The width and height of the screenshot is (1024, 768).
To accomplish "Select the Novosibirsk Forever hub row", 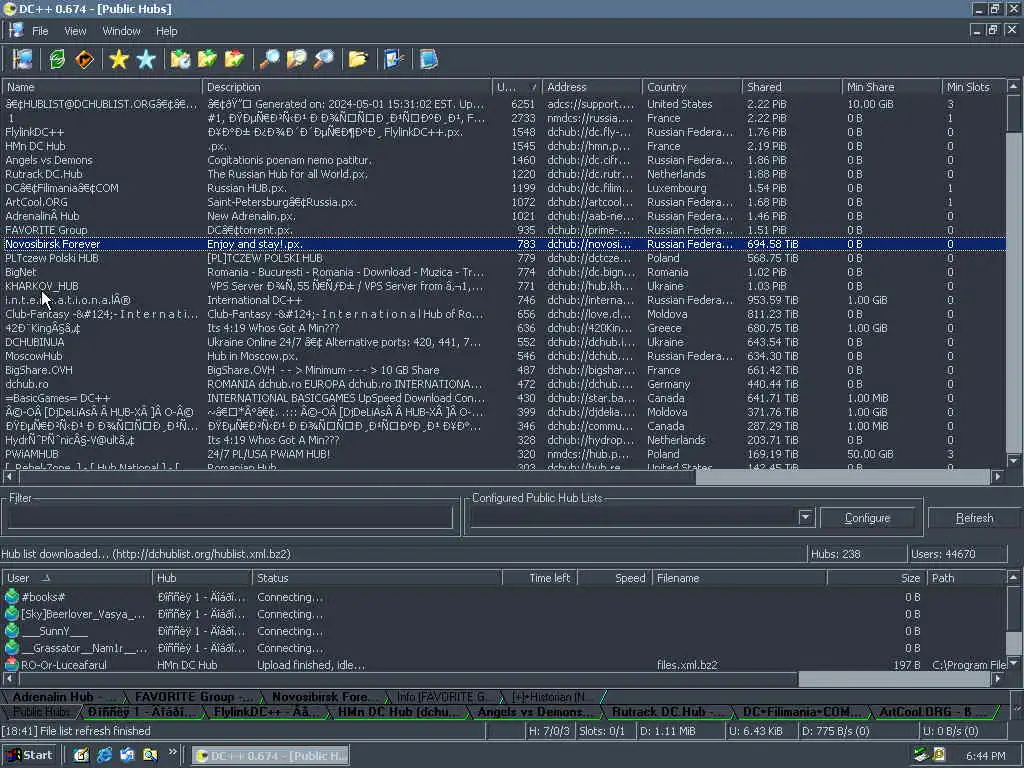I will 504,244.
